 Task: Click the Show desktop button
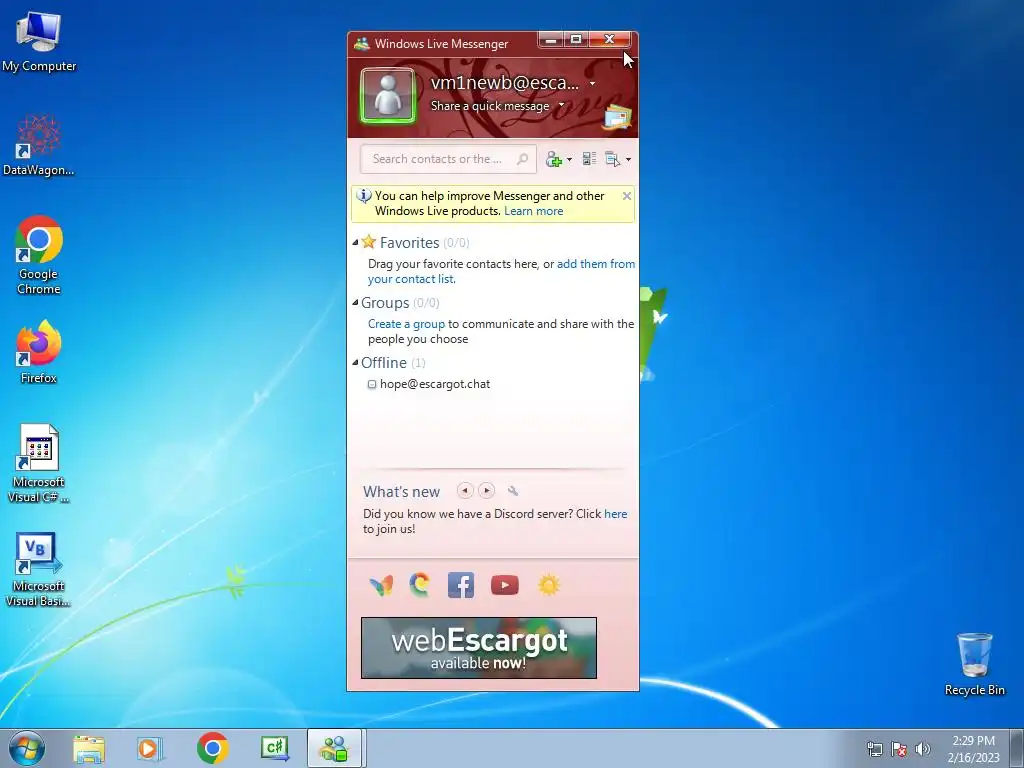point(1016,748)
